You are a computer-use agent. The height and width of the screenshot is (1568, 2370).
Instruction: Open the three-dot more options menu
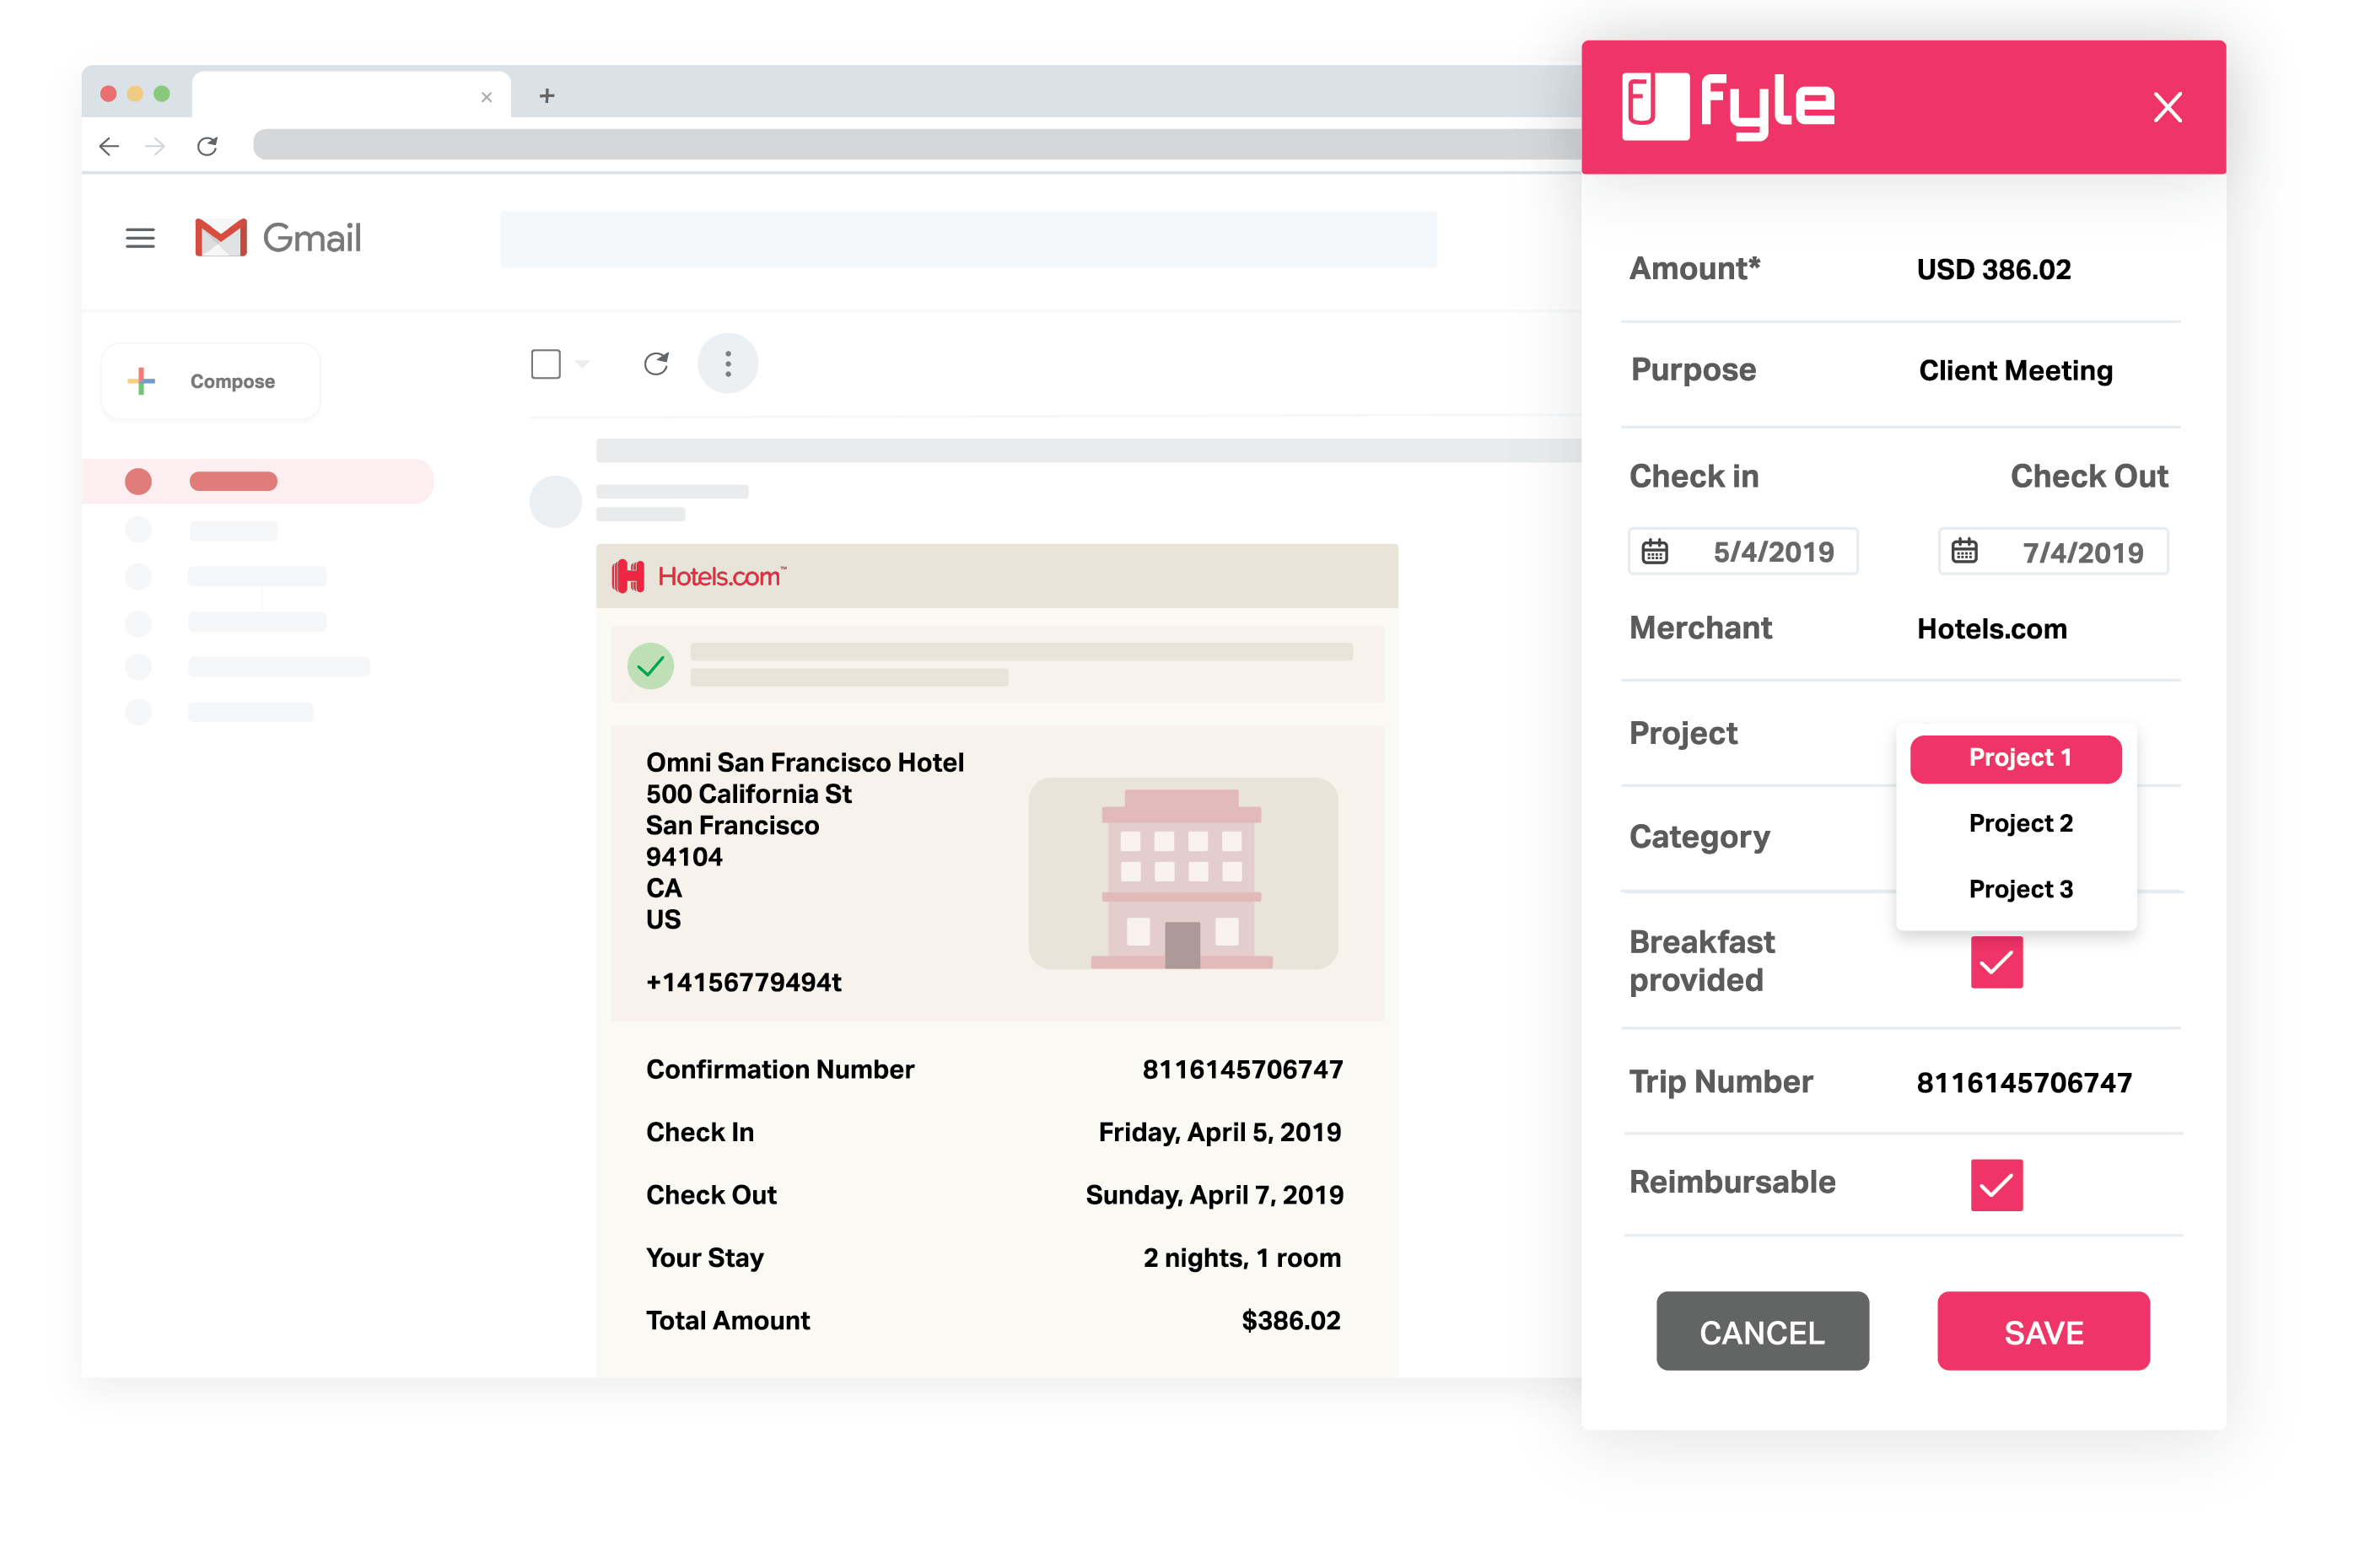tap(727, 364)
